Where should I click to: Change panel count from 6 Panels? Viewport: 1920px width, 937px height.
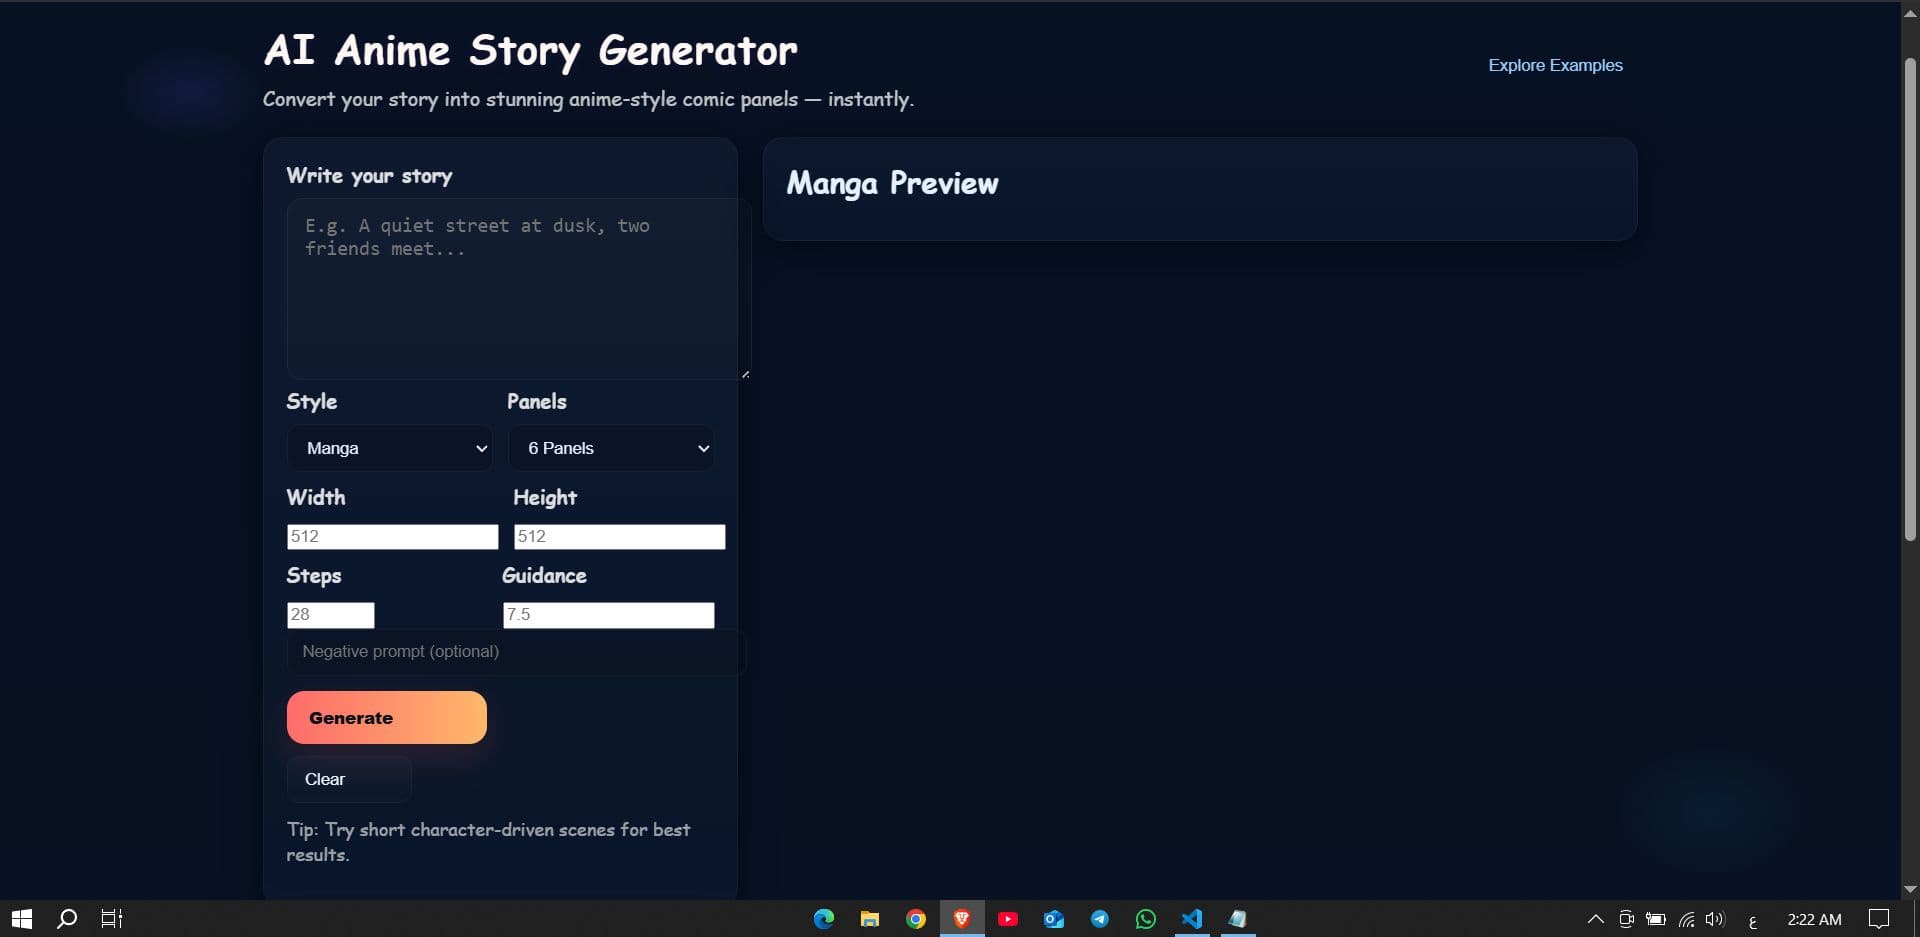click(611, 448)
